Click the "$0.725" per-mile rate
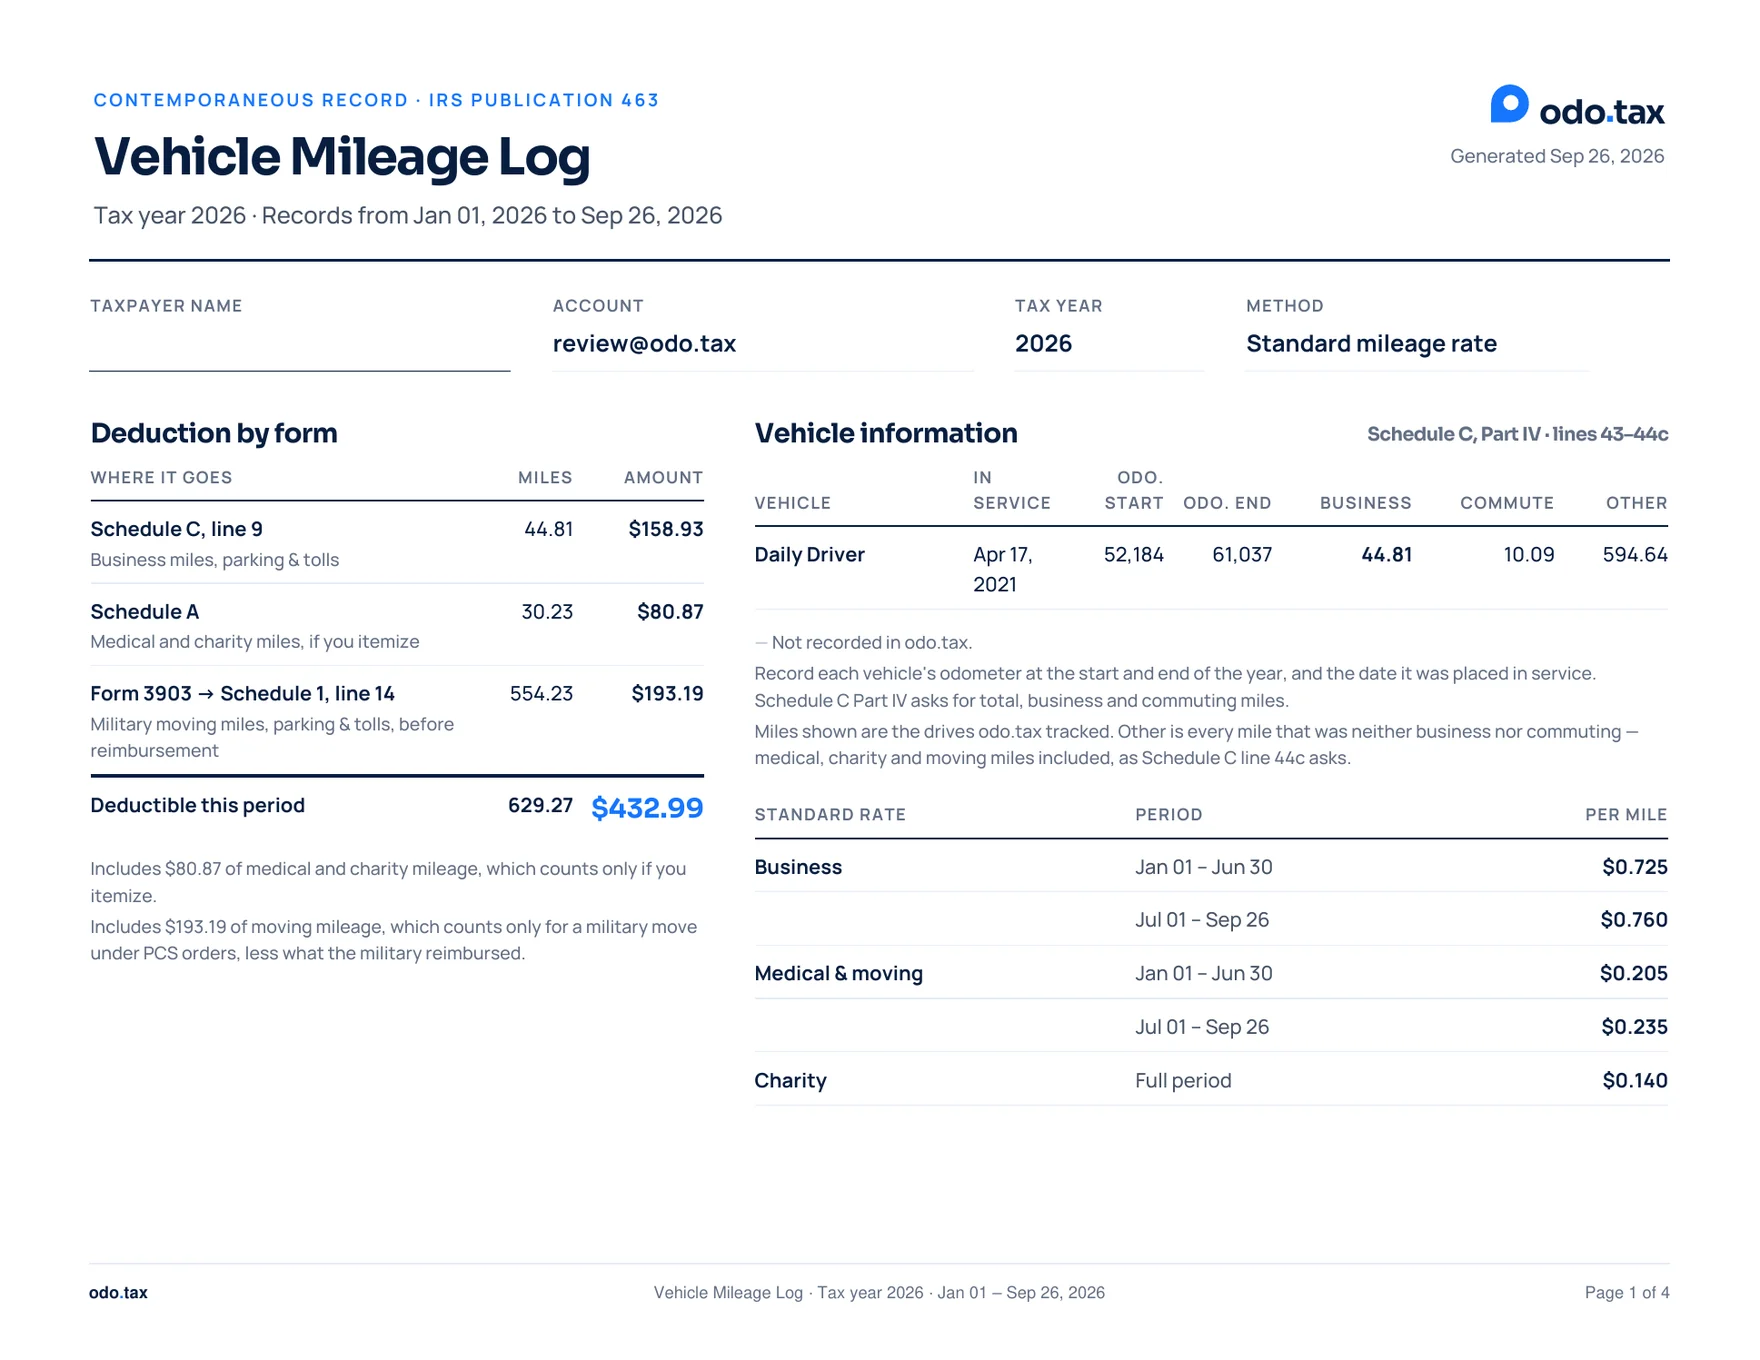1760x1360 pixels. tap(1635, 867)
